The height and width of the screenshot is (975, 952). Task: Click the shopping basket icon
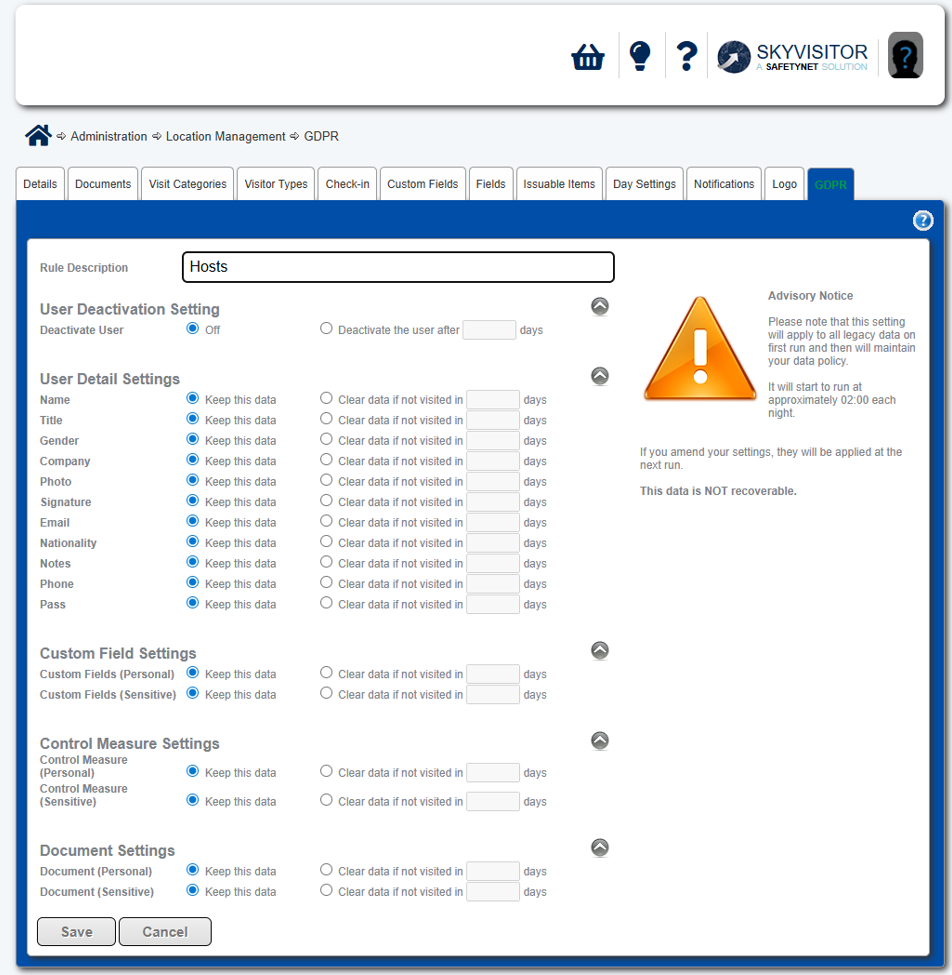588,57
